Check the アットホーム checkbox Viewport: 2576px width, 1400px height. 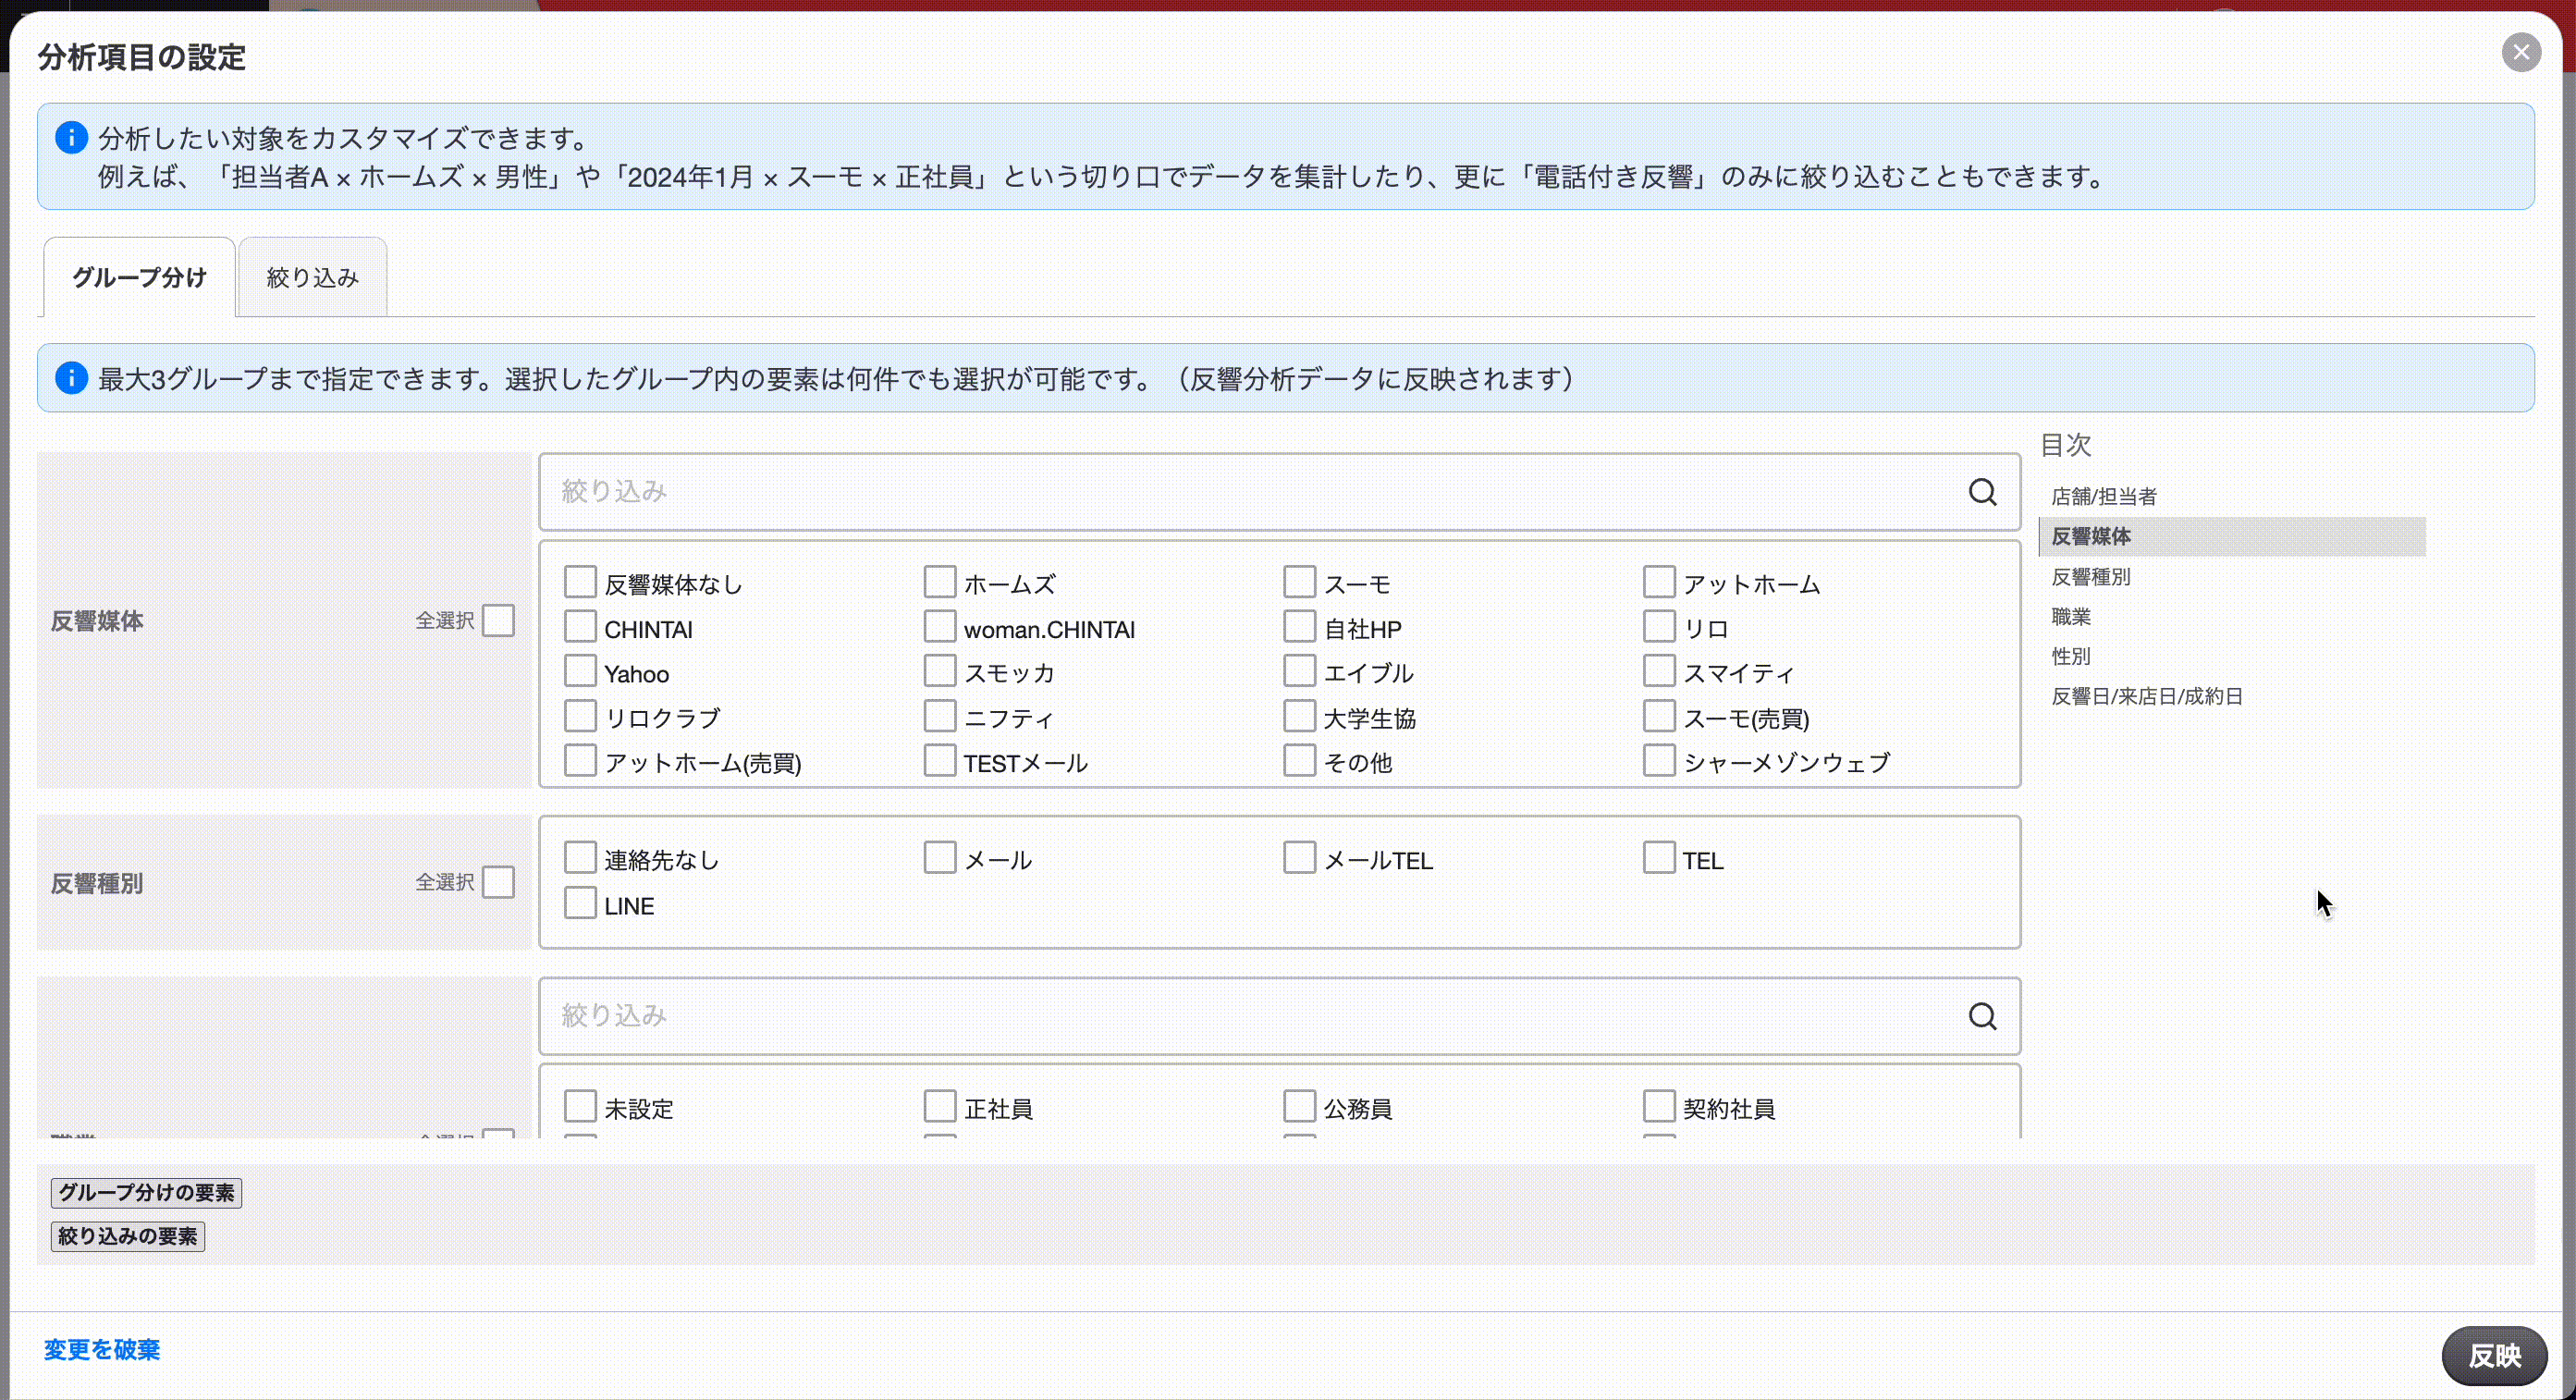click(x=1659, y=582)
